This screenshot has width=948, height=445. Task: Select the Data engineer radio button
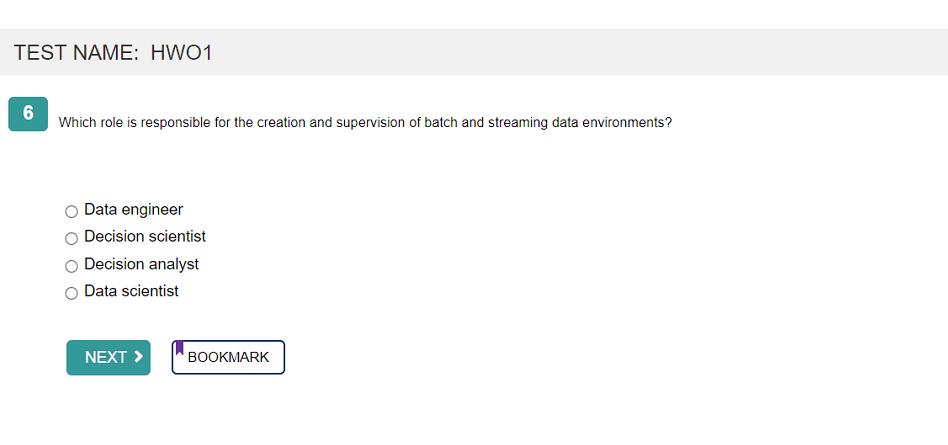tap(71, 212)
